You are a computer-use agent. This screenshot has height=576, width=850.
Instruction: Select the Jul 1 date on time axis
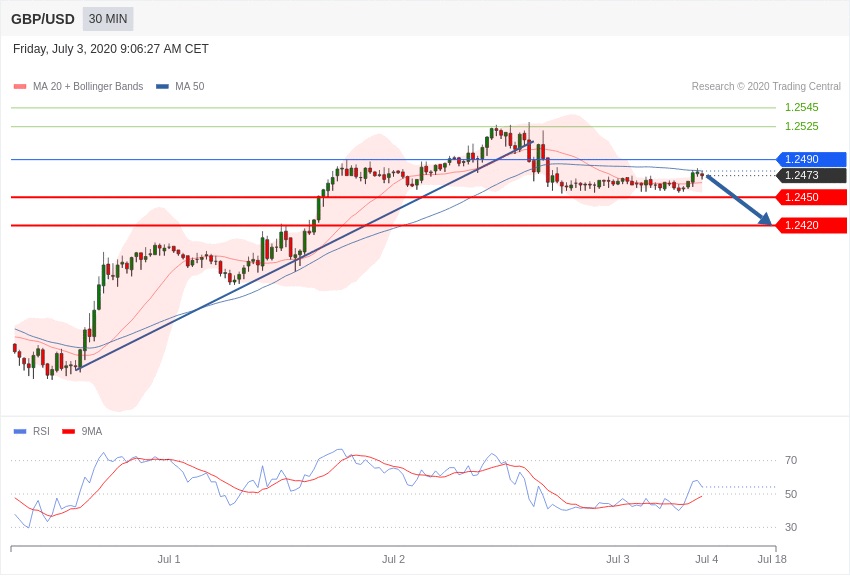click(169, 559)
